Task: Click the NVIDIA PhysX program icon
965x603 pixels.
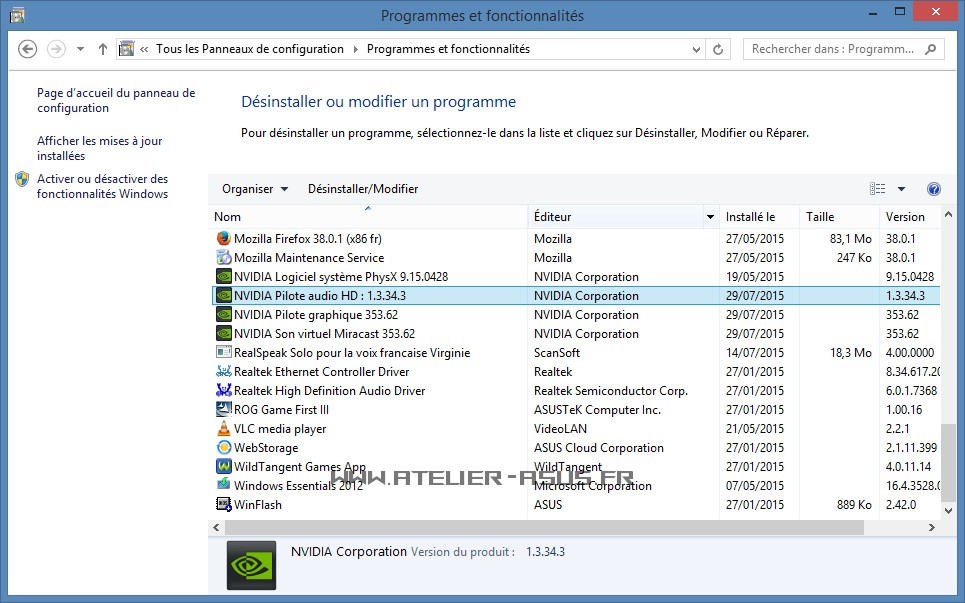Action: pyautogui.click(x=224, y=277)
